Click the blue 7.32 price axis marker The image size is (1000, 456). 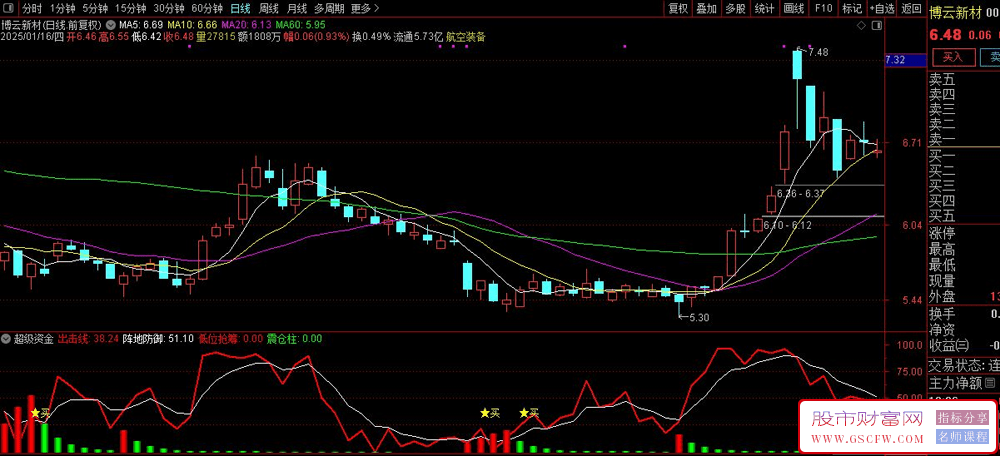coord(906,60)
